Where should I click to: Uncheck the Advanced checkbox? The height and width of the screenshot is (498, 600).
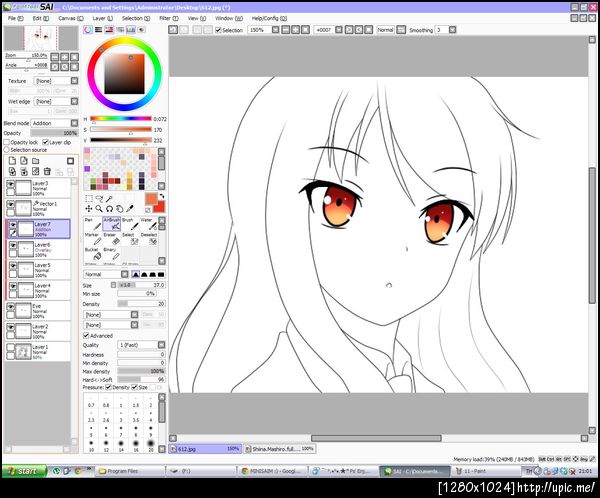[86, 336]
